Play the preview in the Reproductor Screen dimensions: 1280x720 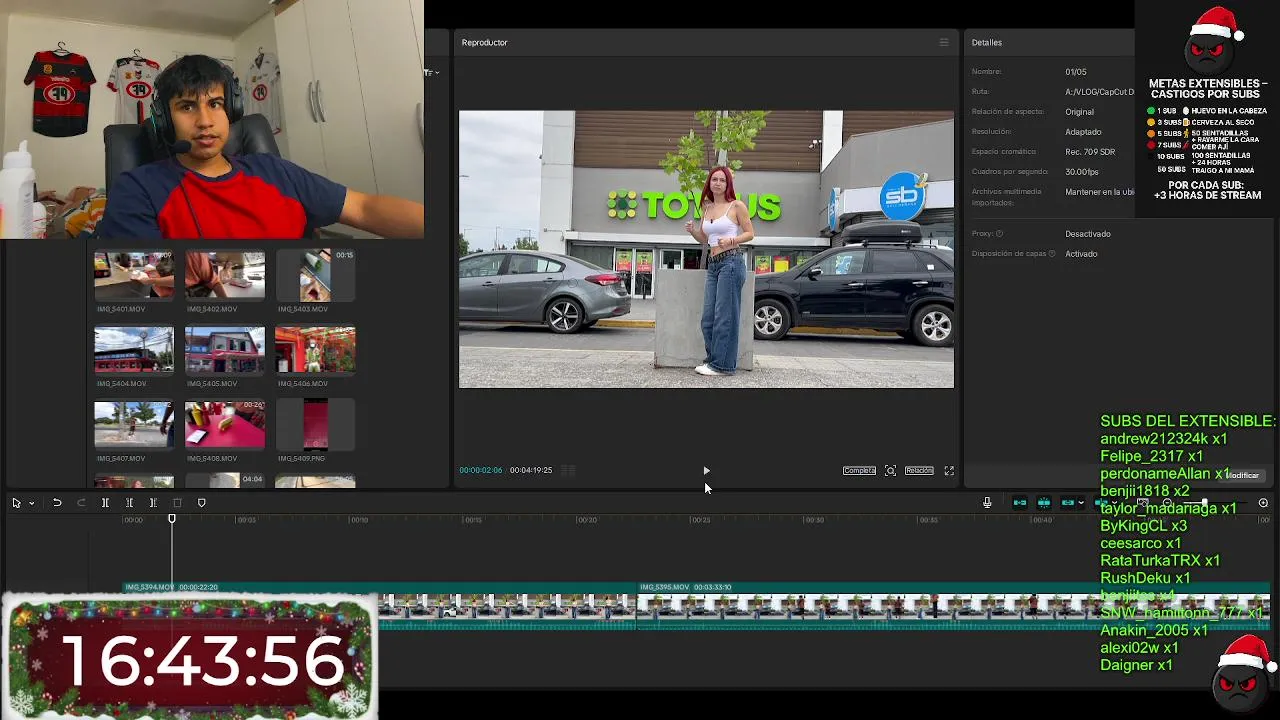(706, 471)
